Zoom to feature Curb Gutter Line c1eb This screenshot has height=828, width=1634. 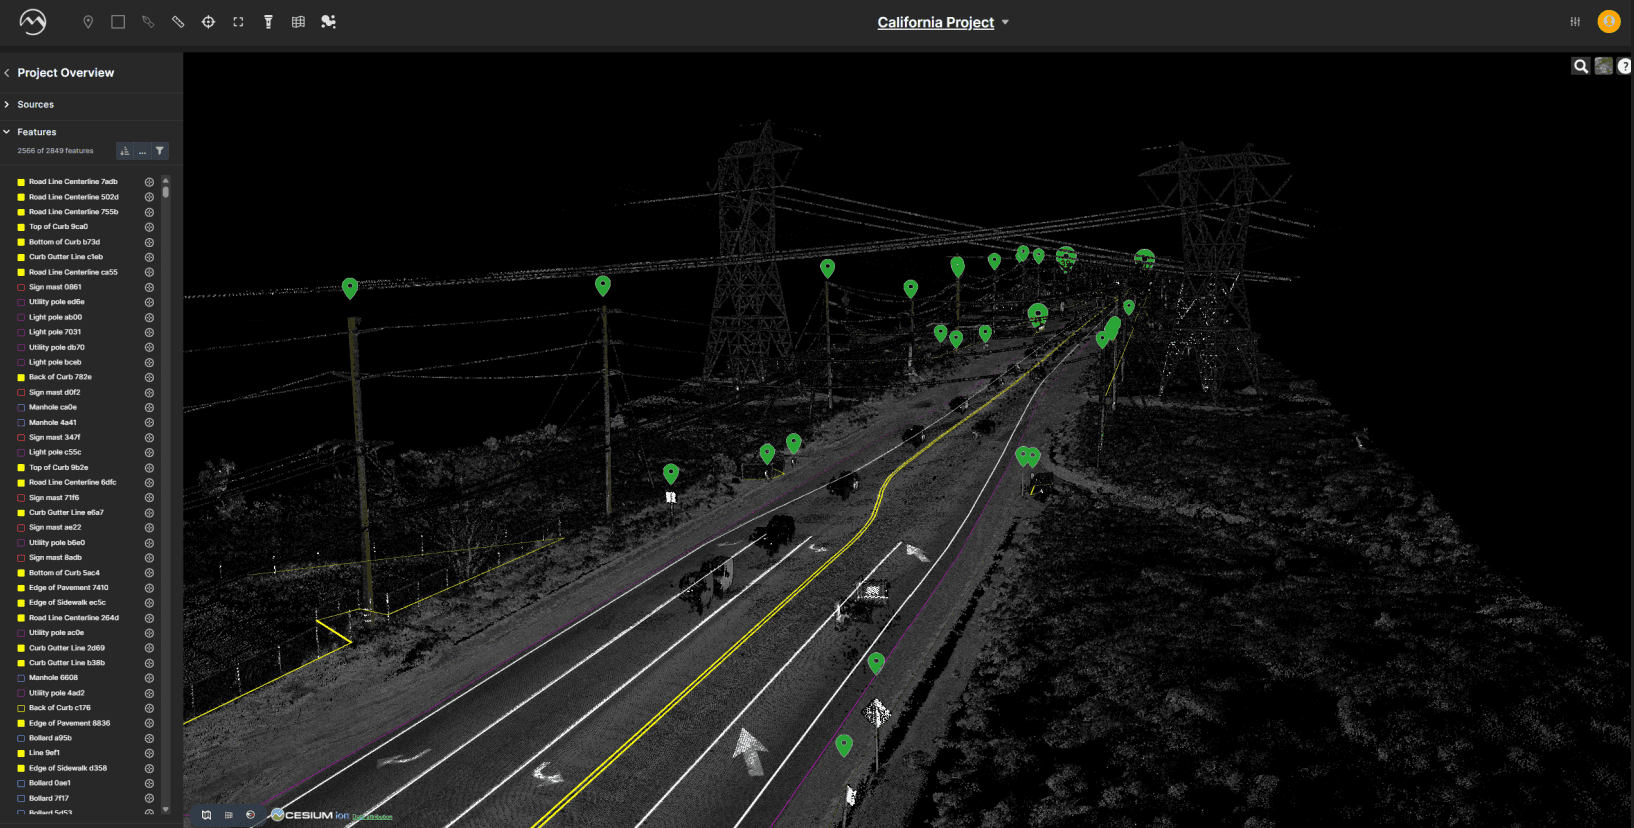click(x=149, y=257)
